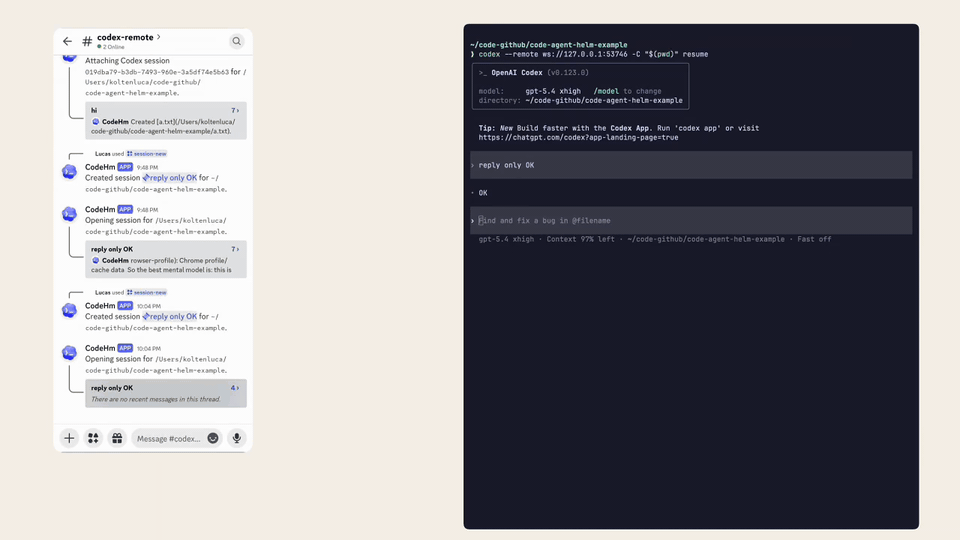The image size is (960, 540).
Task: Tap the microphone voice message icon
Action: coord(237,438)
